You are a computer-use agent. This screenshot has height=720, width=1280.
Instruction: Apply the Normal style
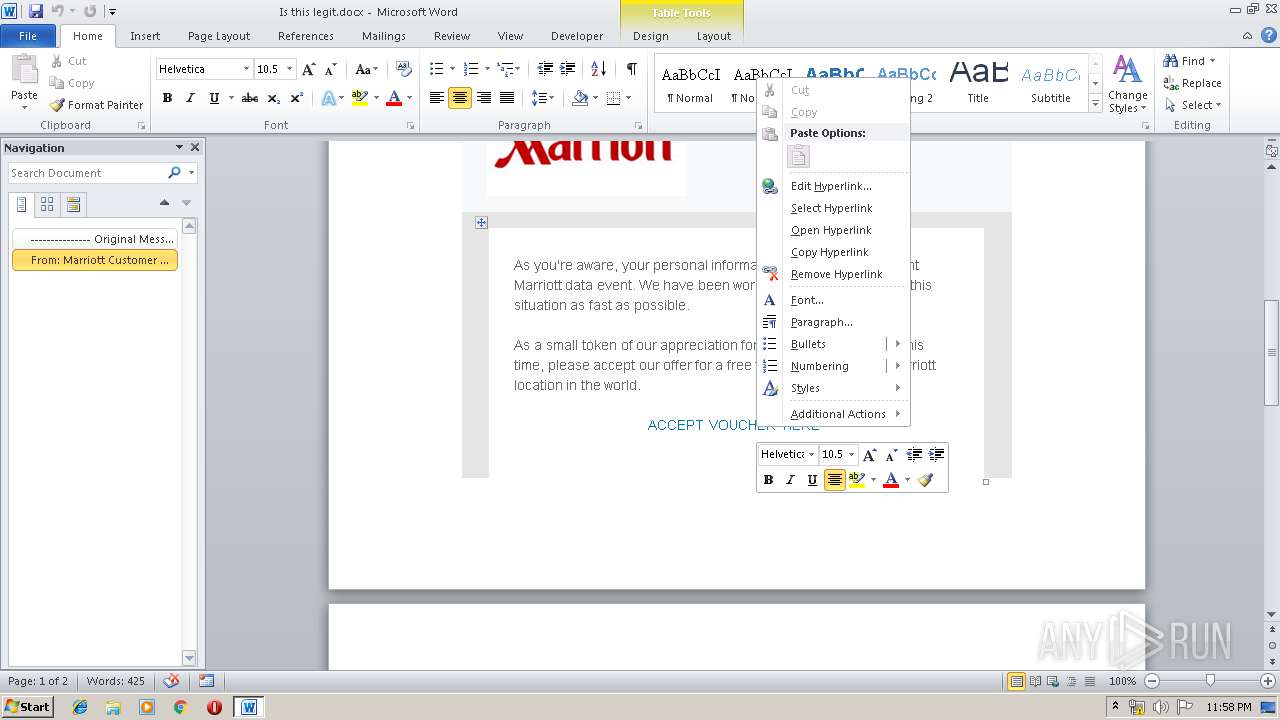(x=690, y=84)
